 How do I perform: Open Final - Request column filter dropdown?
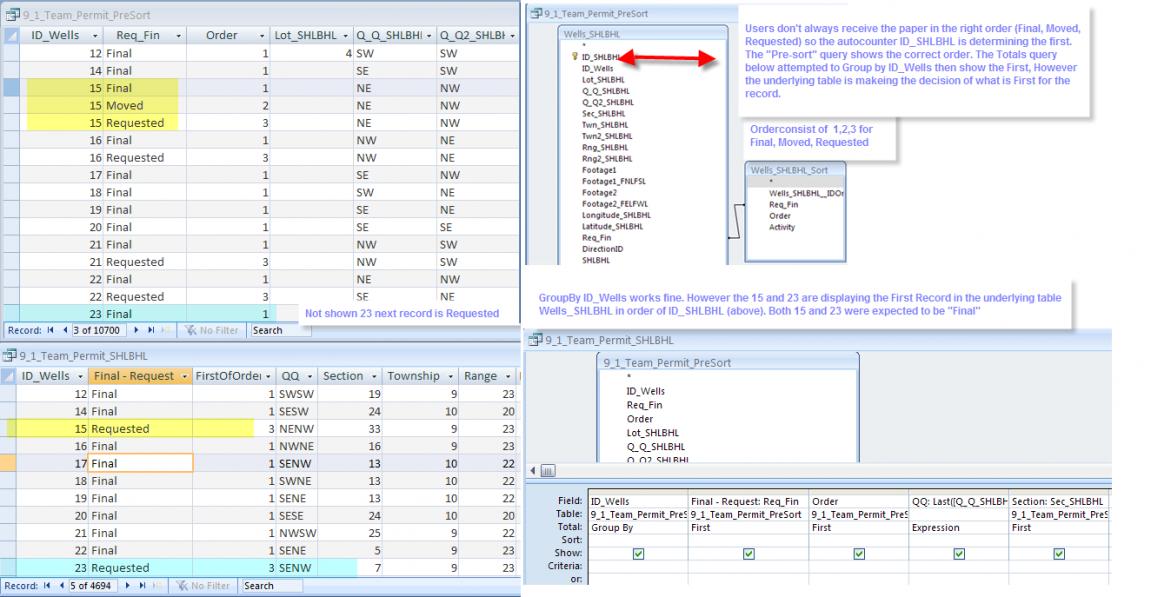[184, 376]
